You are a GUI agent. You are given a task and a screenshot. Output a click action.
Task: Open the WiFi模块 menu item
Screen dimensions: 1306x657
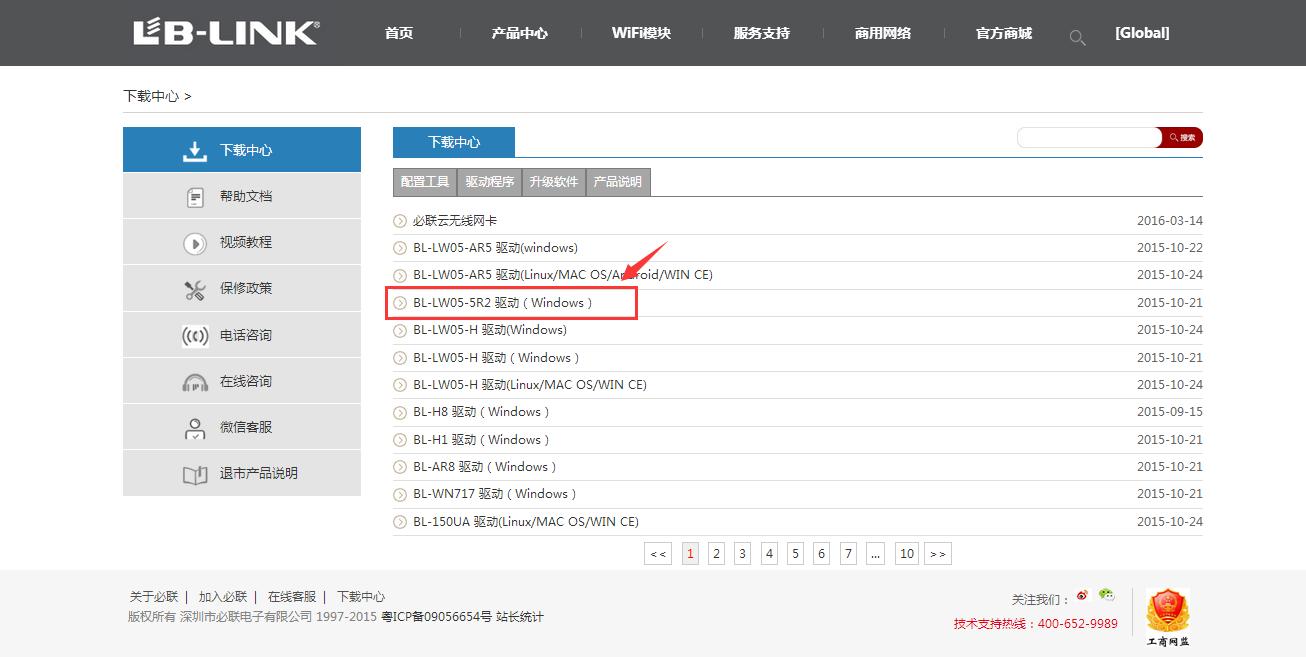pos(640,32)
